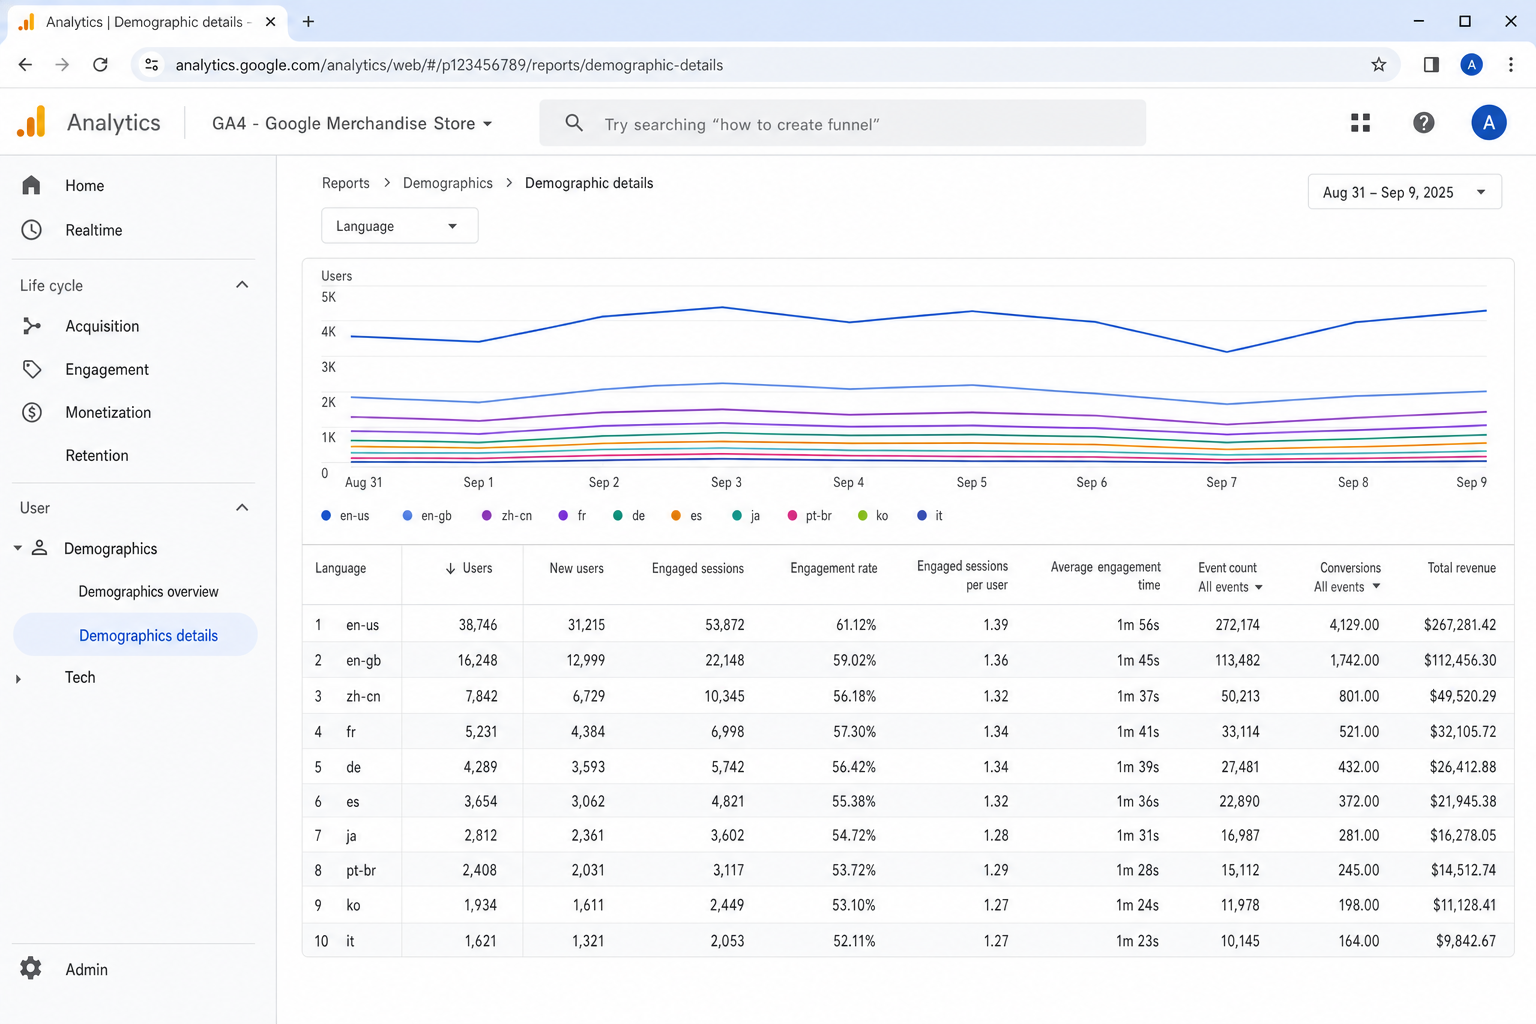Click the en-us row language cell
The image size is (1536, 1024).
(x=363, y=625)
